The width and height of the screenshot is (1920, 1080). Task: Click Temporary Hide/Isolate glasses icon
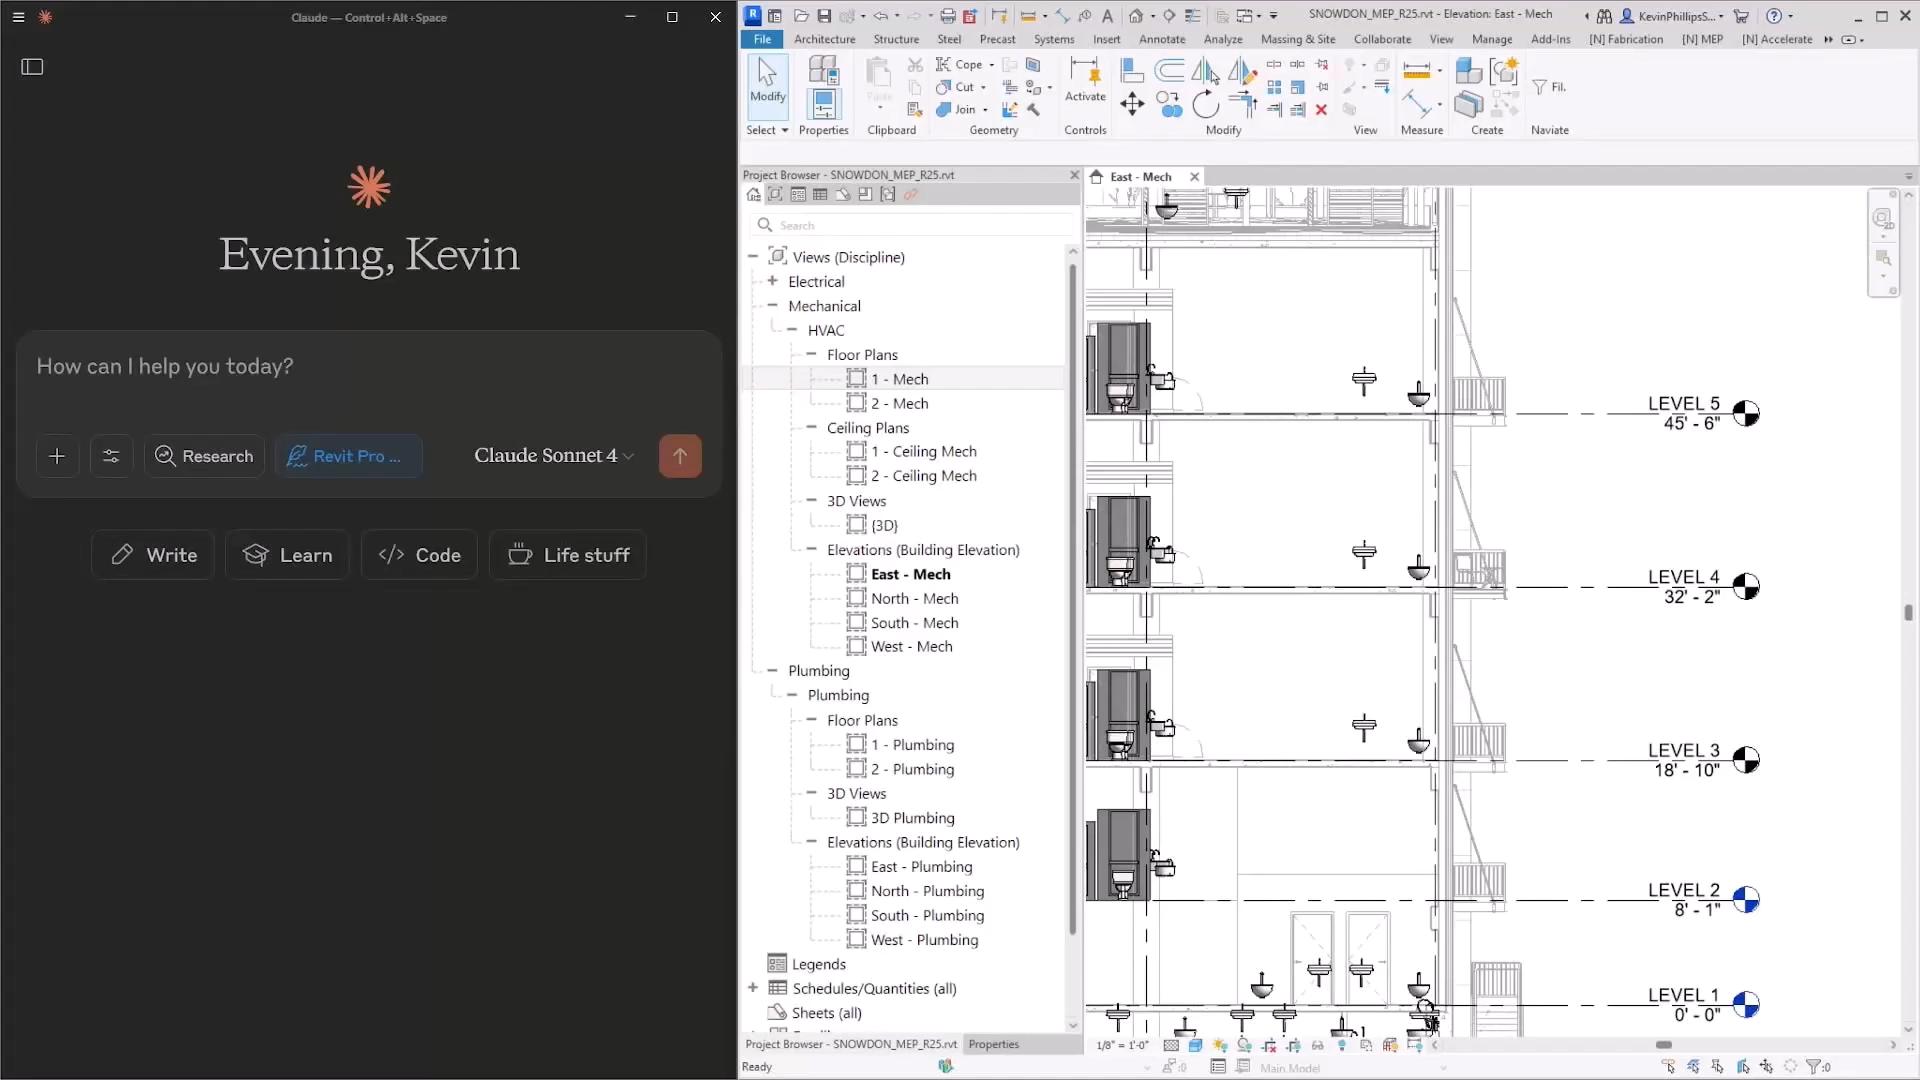(1317, 1045)
